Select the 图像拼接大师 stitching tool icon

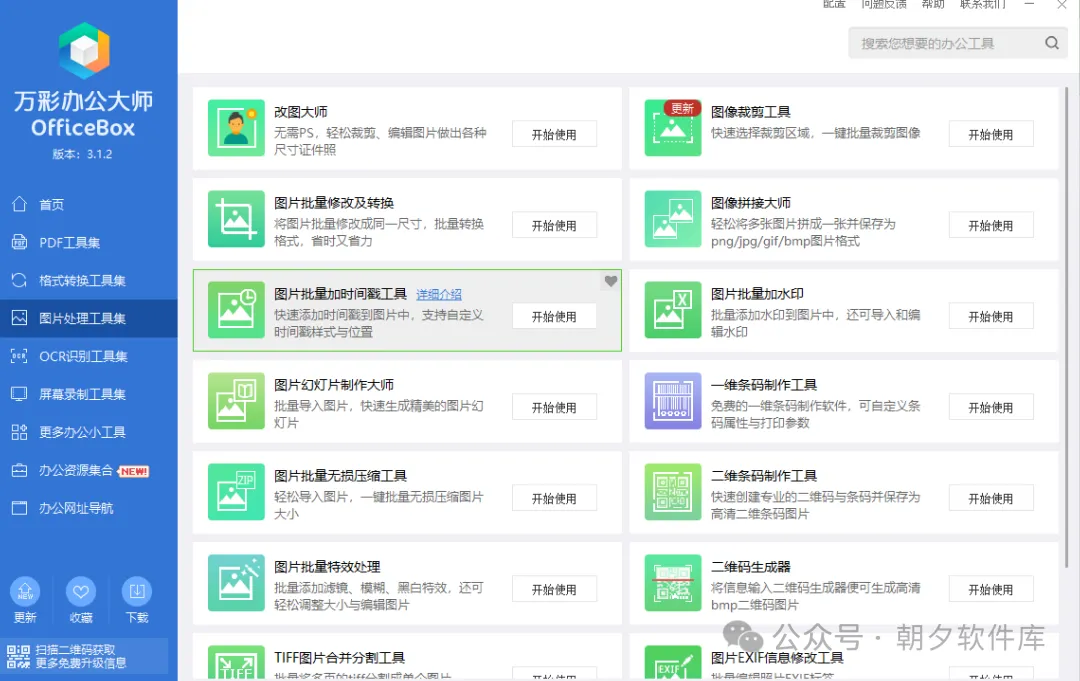(x=672, y=219)
